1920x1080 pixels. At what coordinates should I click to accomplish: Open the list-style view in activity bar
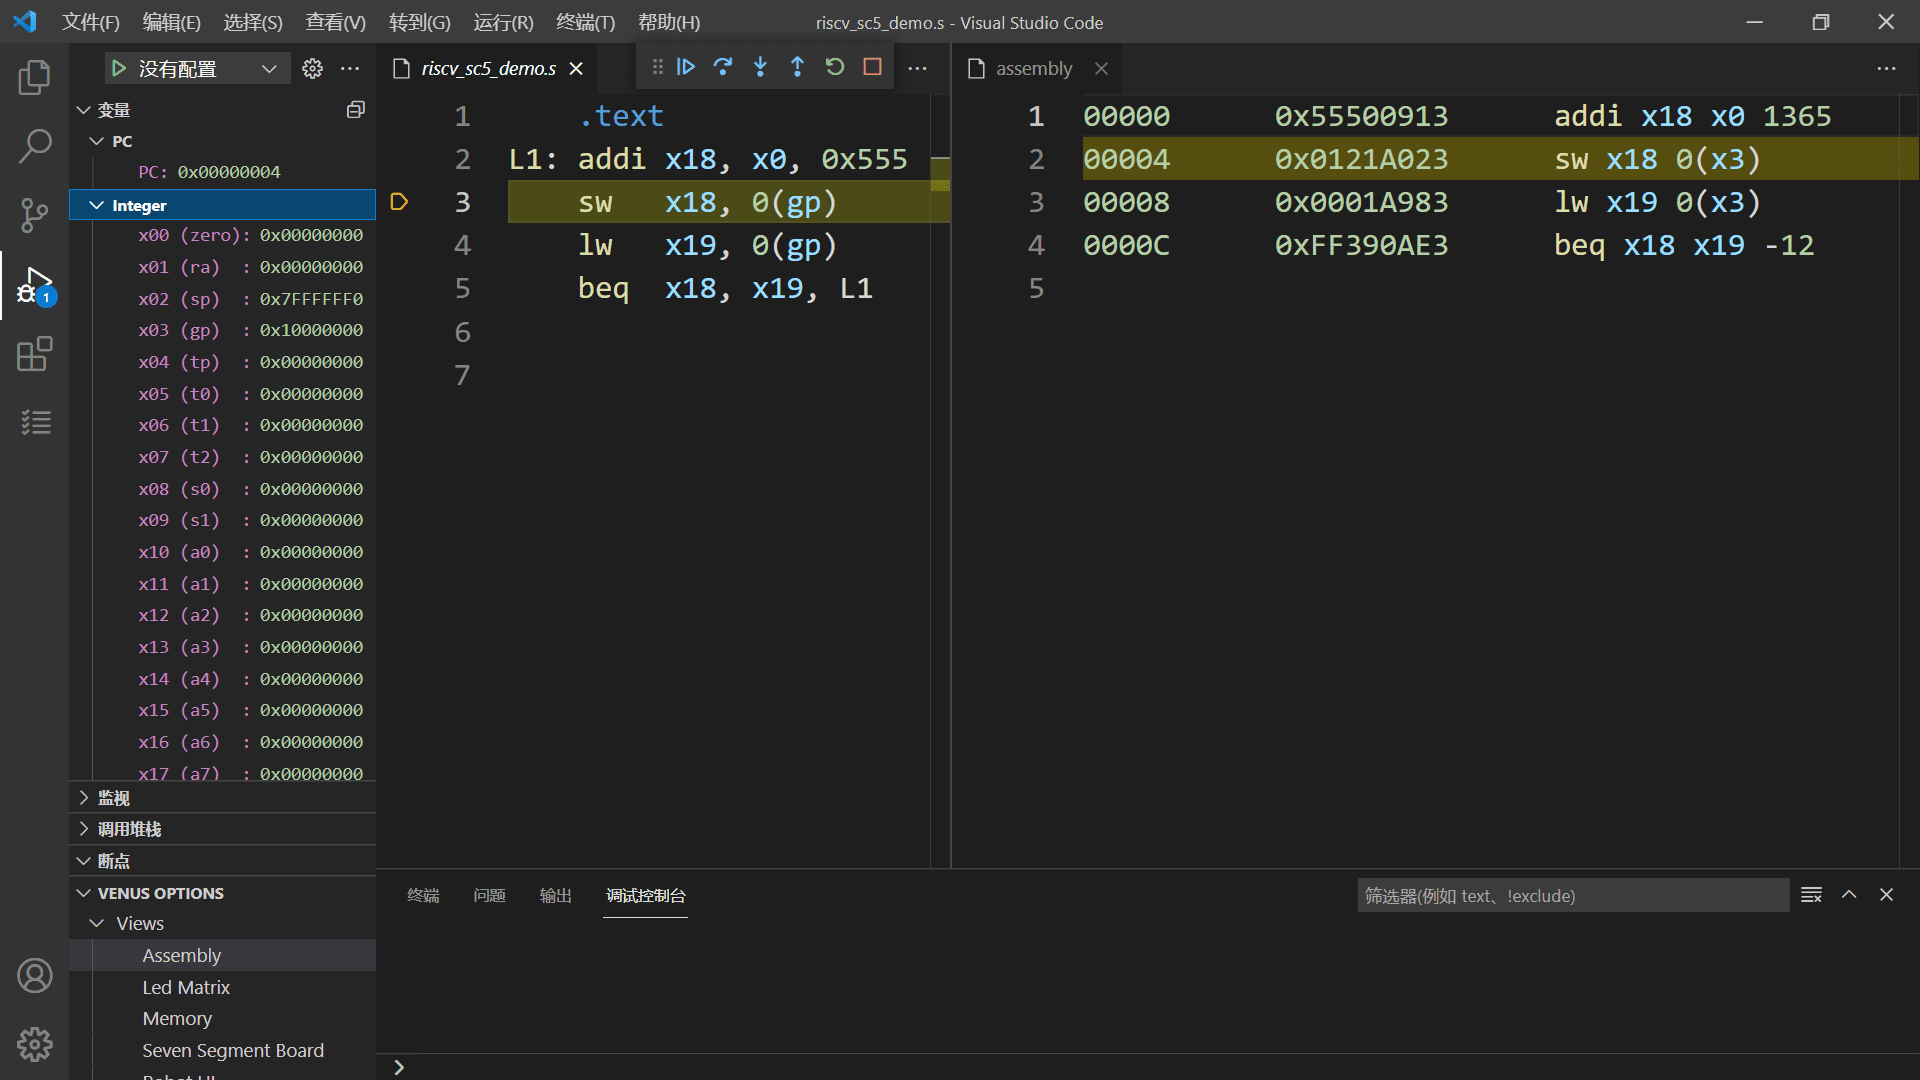[x=34, y=422]
